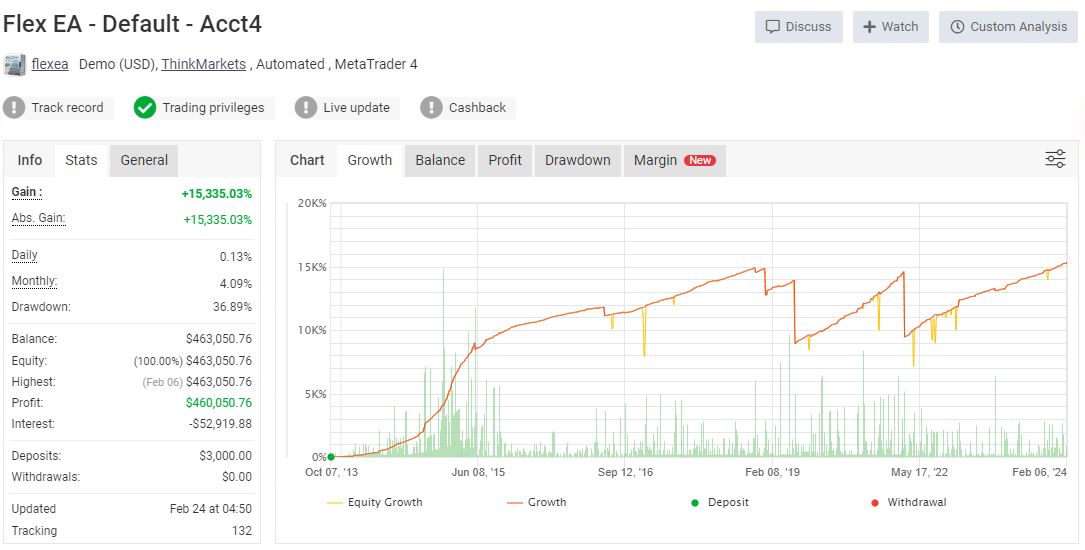Toggle Deposit legend series
The height and width of the screenshot is (550, 1085).
[720, 502]
